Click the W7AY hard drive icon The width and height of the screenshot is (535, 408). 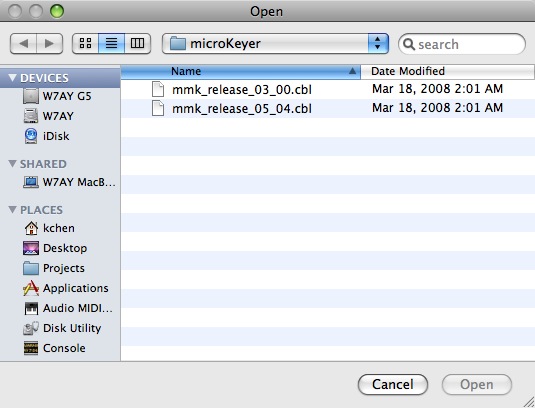31,116
